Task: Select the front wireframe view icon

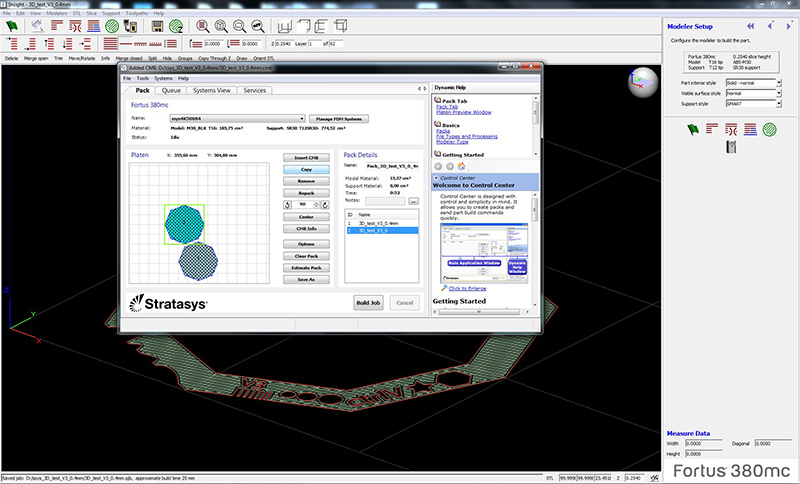Action: [284, 26]
